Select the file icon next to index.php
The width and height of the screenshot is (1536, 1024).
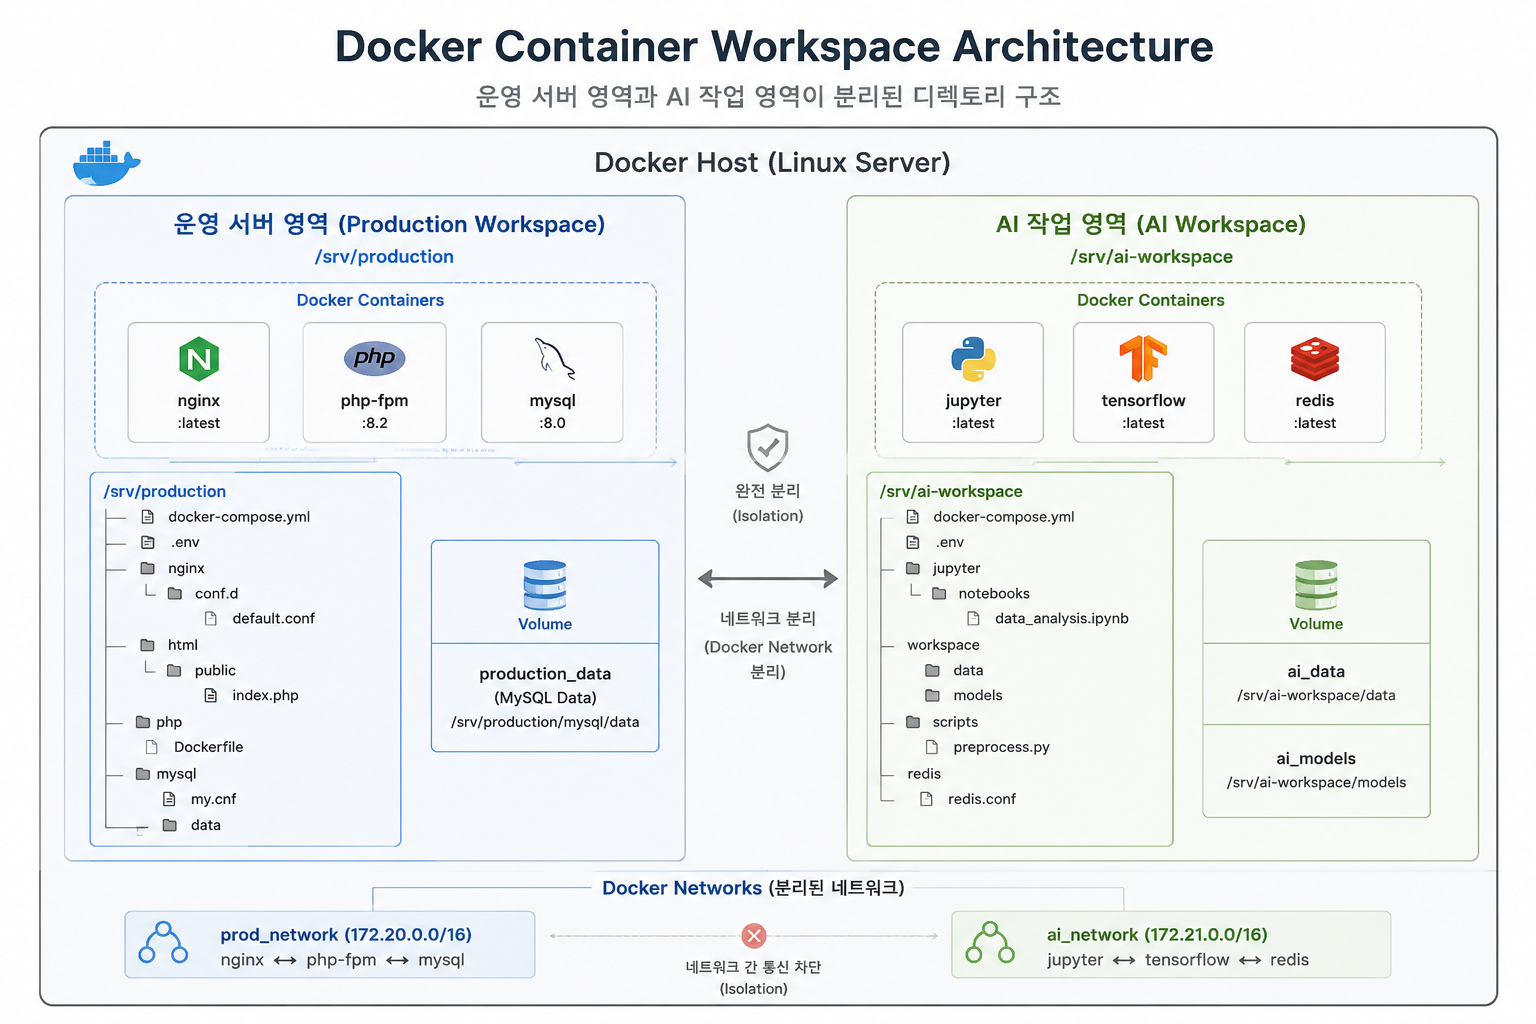[211, 695]
